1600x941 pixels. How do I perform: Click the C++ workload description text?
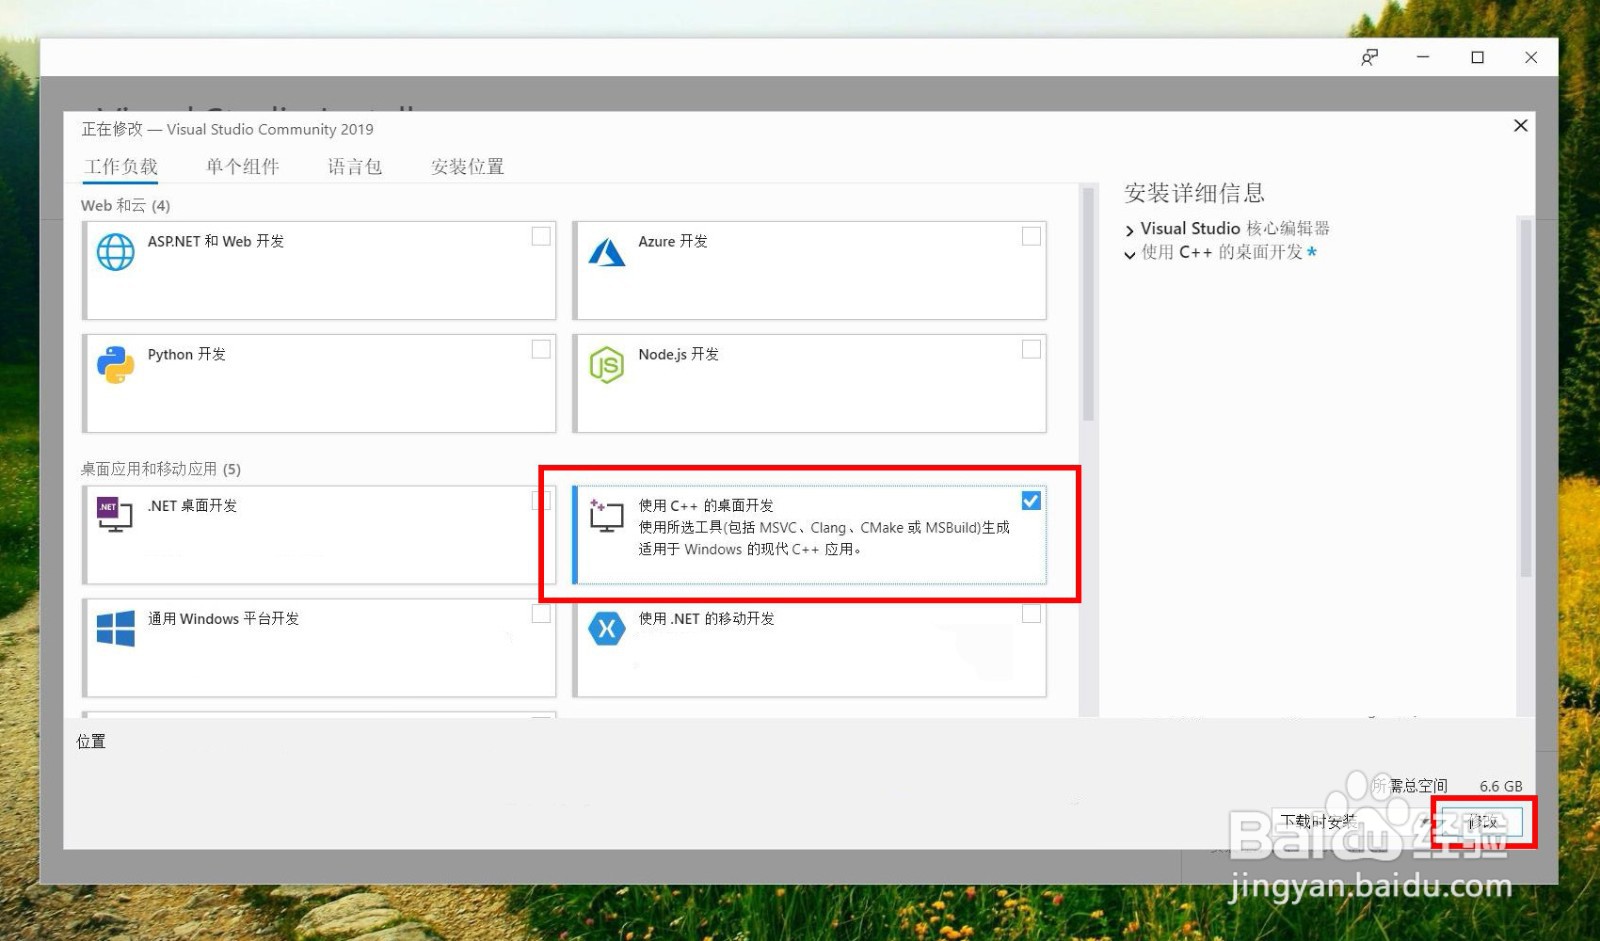tap(824, 538)
